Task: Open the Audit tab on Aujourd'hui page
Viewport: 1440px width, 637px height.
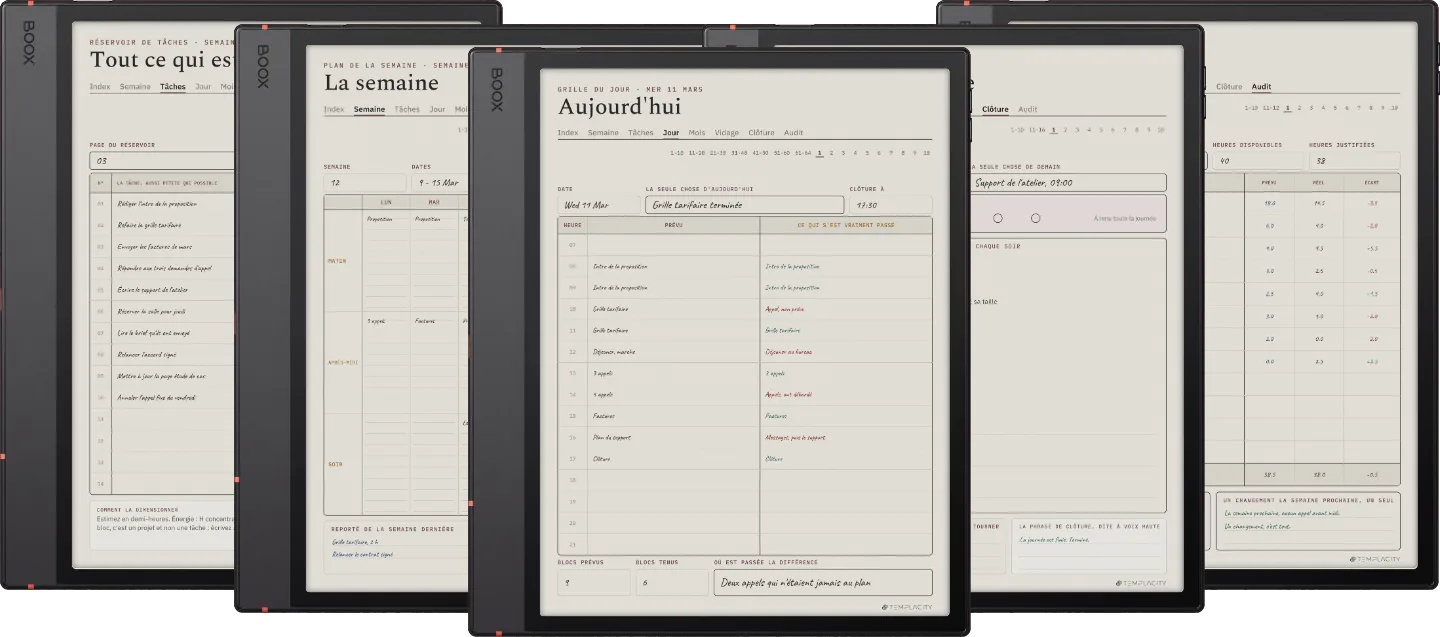Action: pos(793,132)
